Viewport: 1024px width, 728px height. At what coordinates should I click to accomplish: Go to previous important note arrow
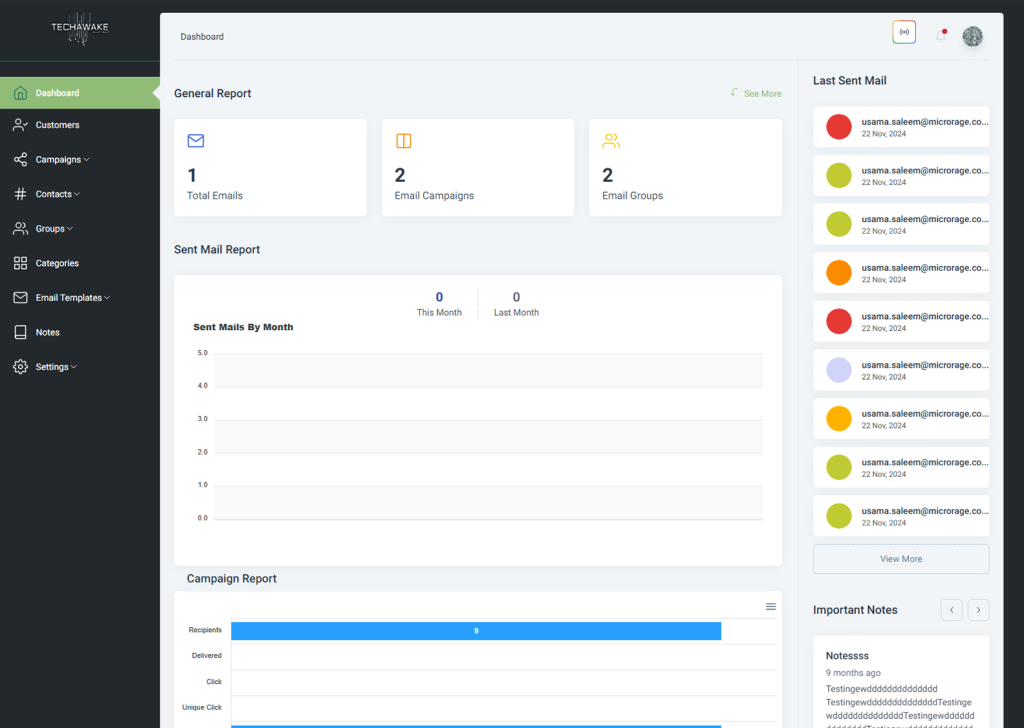pyautogui.click(x=951, y=610)
